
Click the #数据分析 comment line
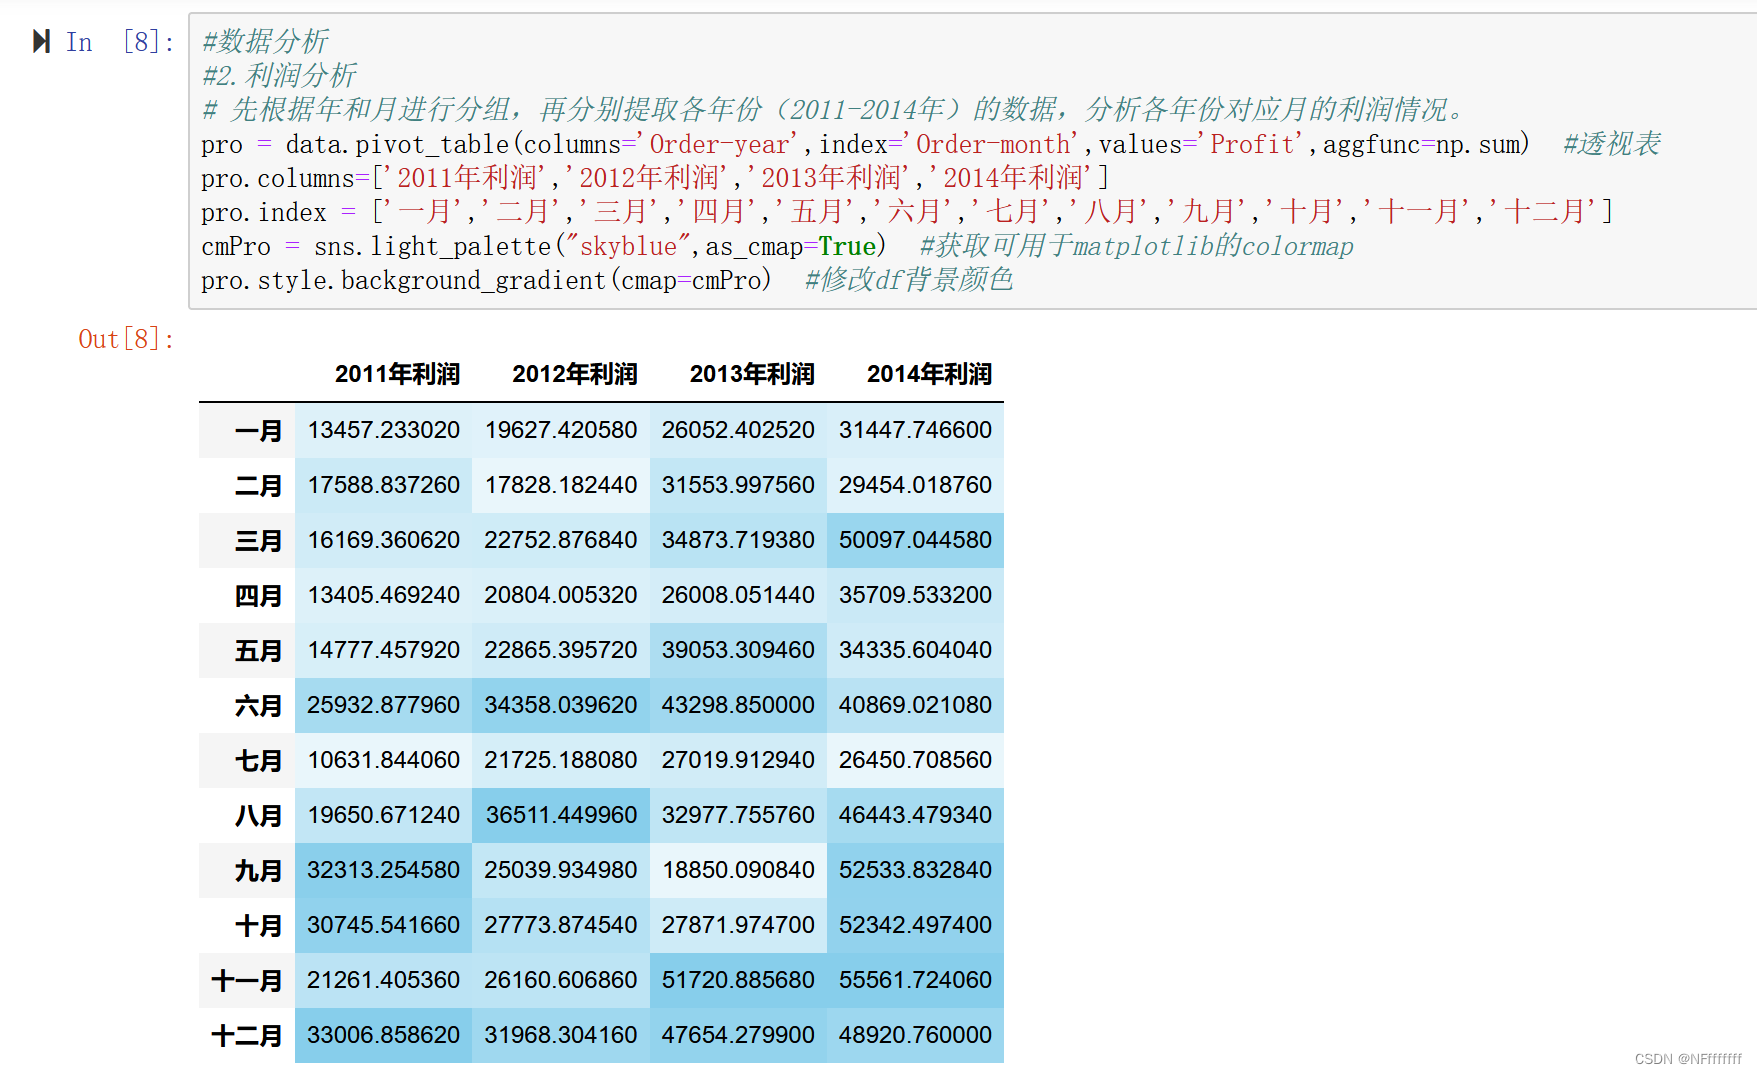pyautogui.click(x=265, y=42)
